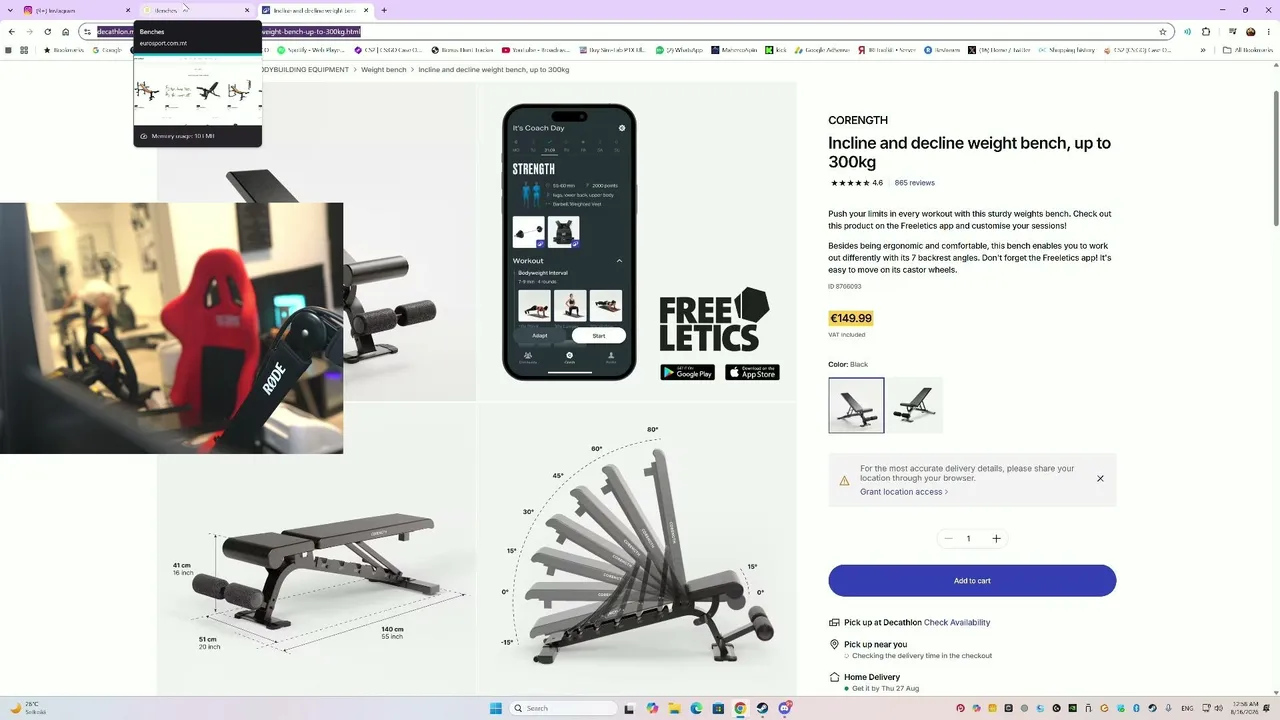The height and width of the screenshot is (720, 1280).
Task: Click the quantity input field
Action: (x=968, y=539)
